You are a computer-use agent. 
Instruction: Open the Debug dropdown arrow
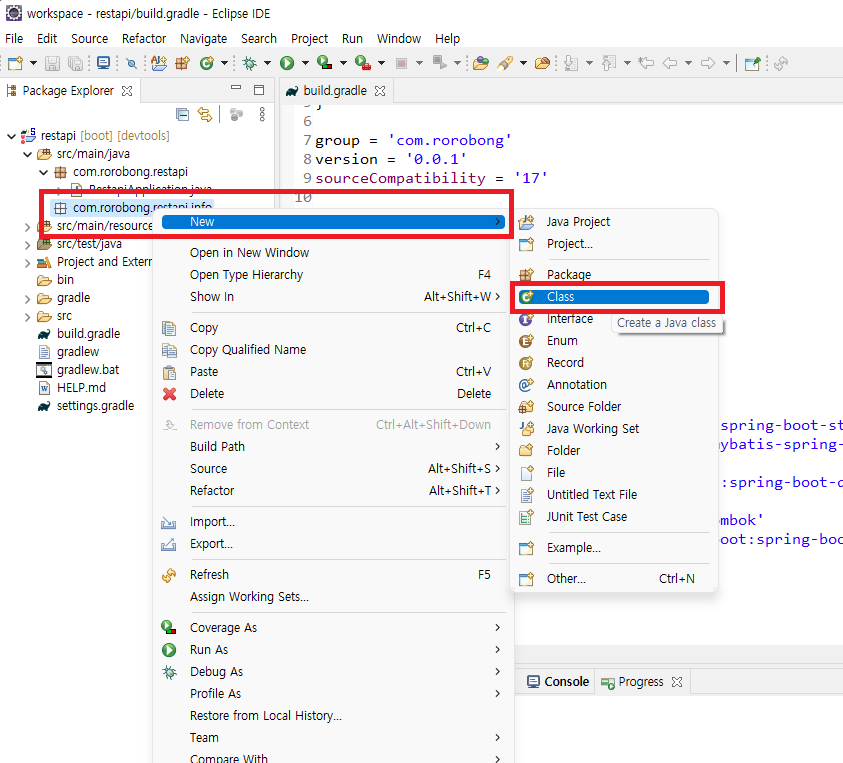(267, 63)
